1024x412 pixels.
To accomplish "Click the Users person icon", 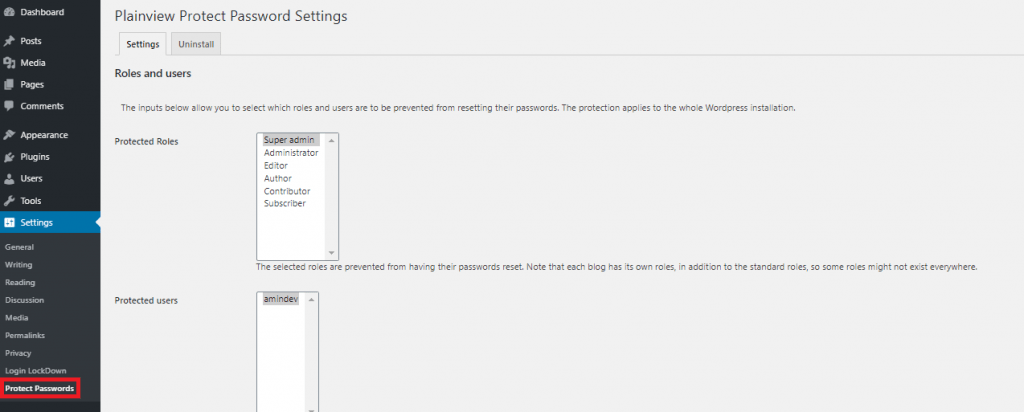I will pyautogui.click(x=9, y=179).
